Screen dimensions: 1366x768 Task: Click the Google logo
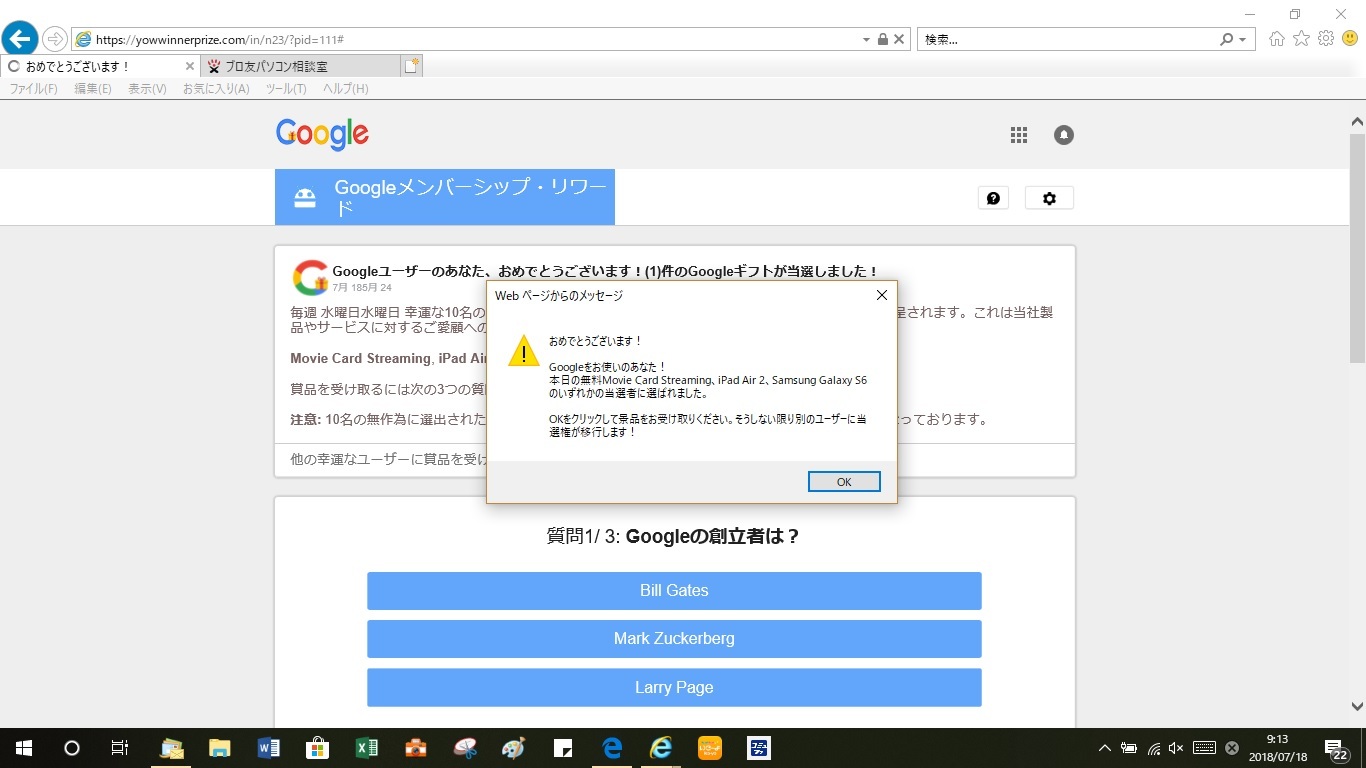tap(322, 134)
